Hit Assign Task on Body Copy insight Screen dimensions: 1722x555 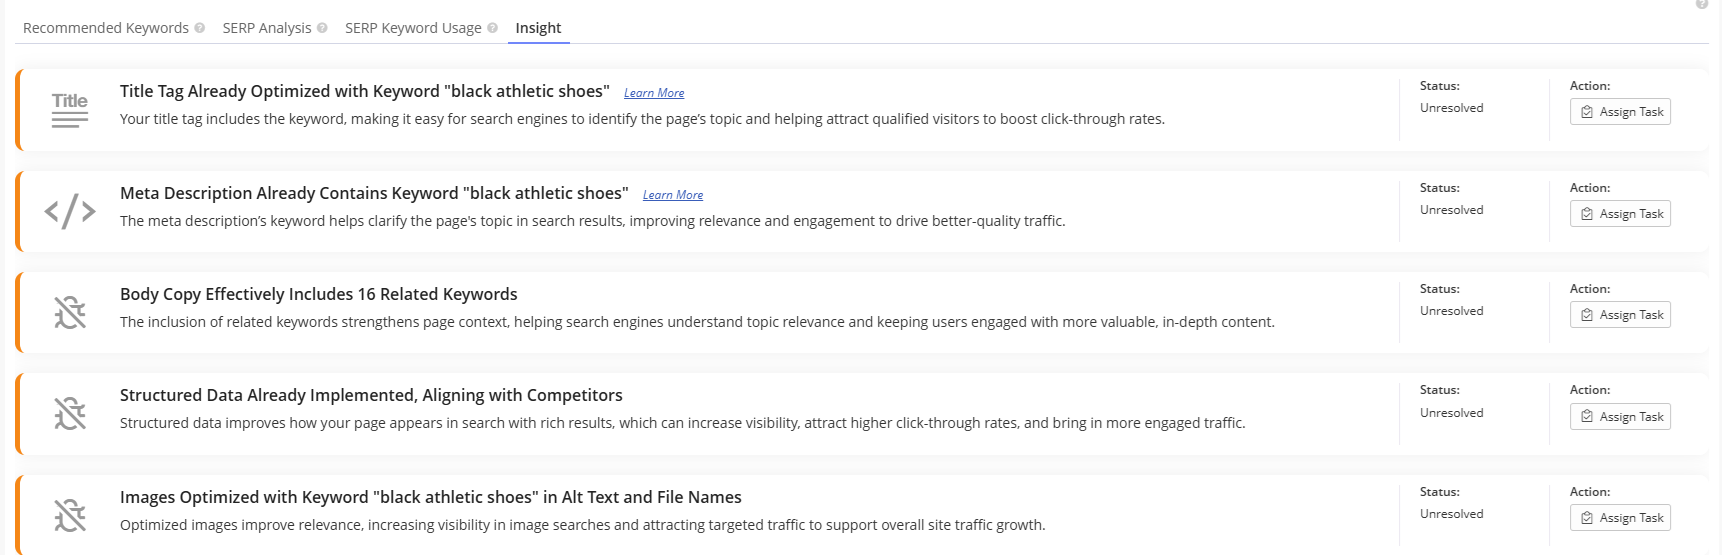point(1620,315)
